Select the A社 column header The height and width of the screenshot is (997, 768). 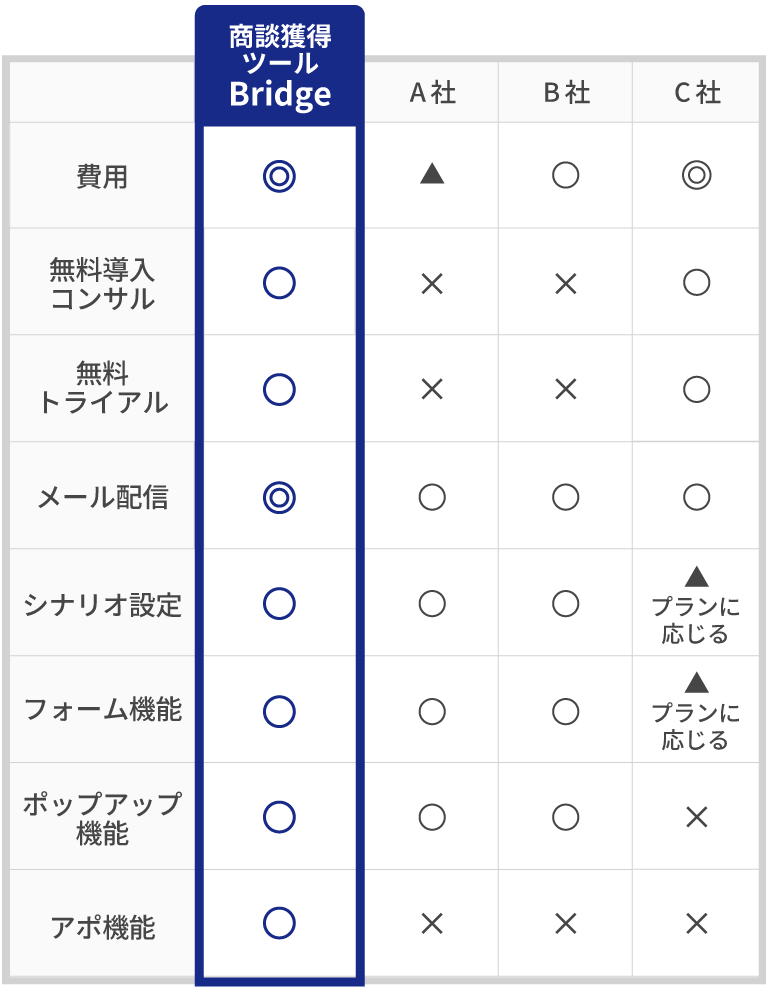[x=432, y=93]
